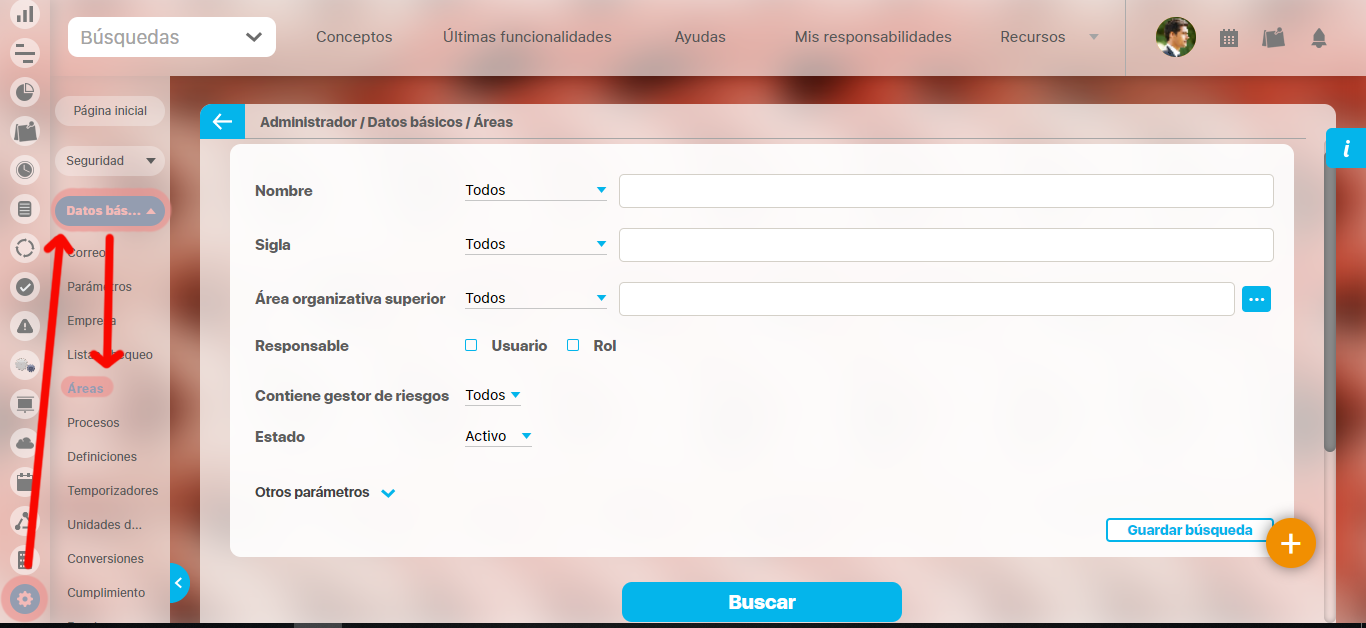Collapse the side menu with blue chevron
Image resolution: width=1366 pixels, height=628 pixels.
(x=178, y=582)
